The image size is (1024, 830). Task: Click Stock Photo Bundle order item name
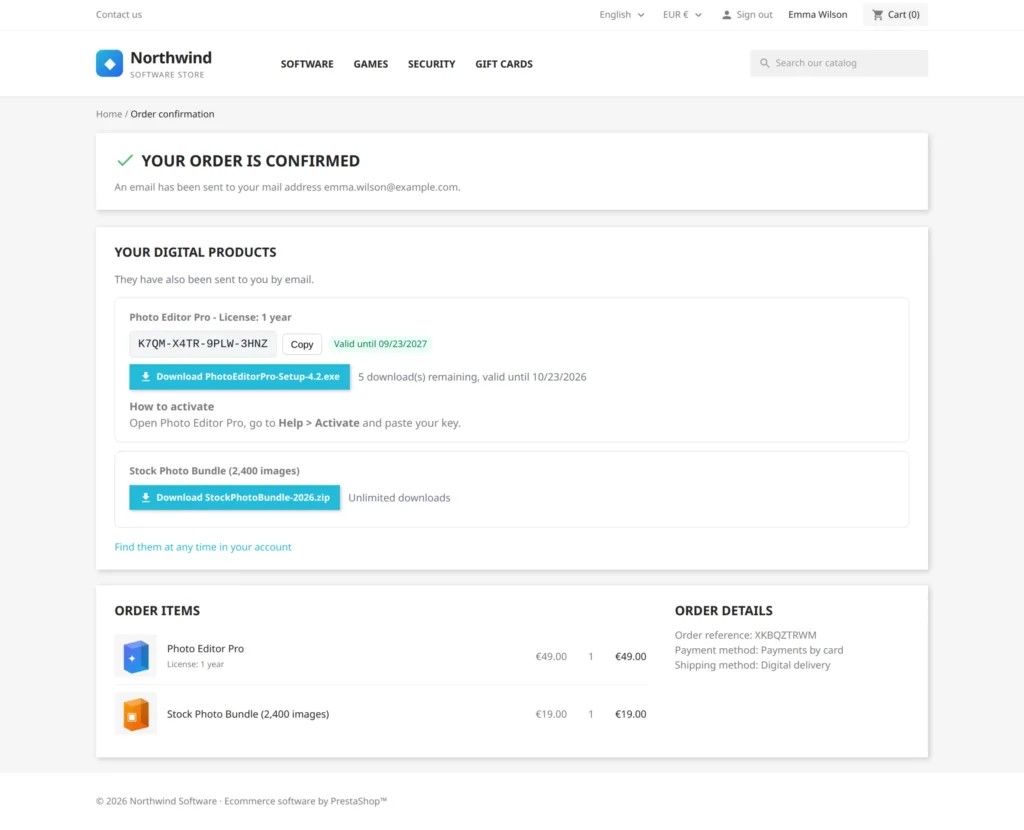[x=248, y=714]
